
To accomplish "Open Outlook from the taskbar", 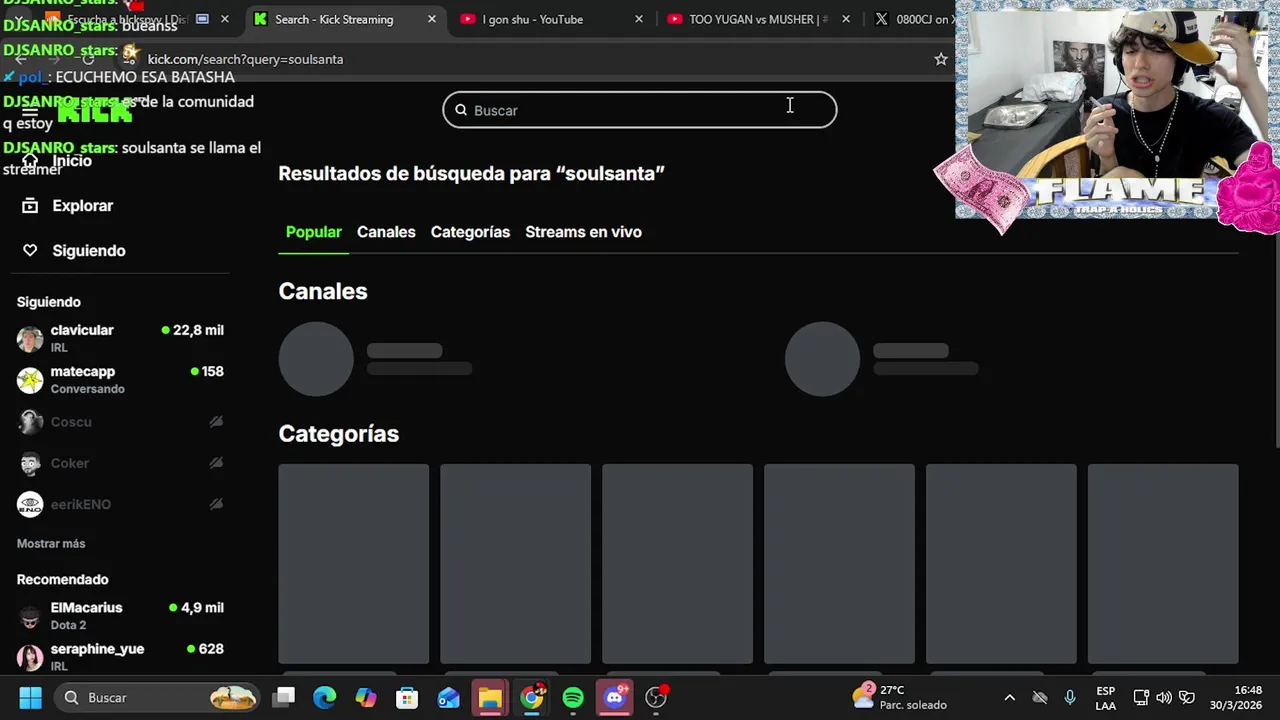I will coord(449,697).
